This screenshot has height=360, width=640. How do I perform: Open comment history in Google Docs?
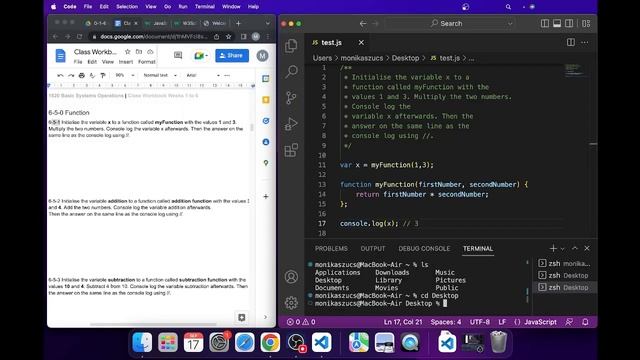click(178, 55)
